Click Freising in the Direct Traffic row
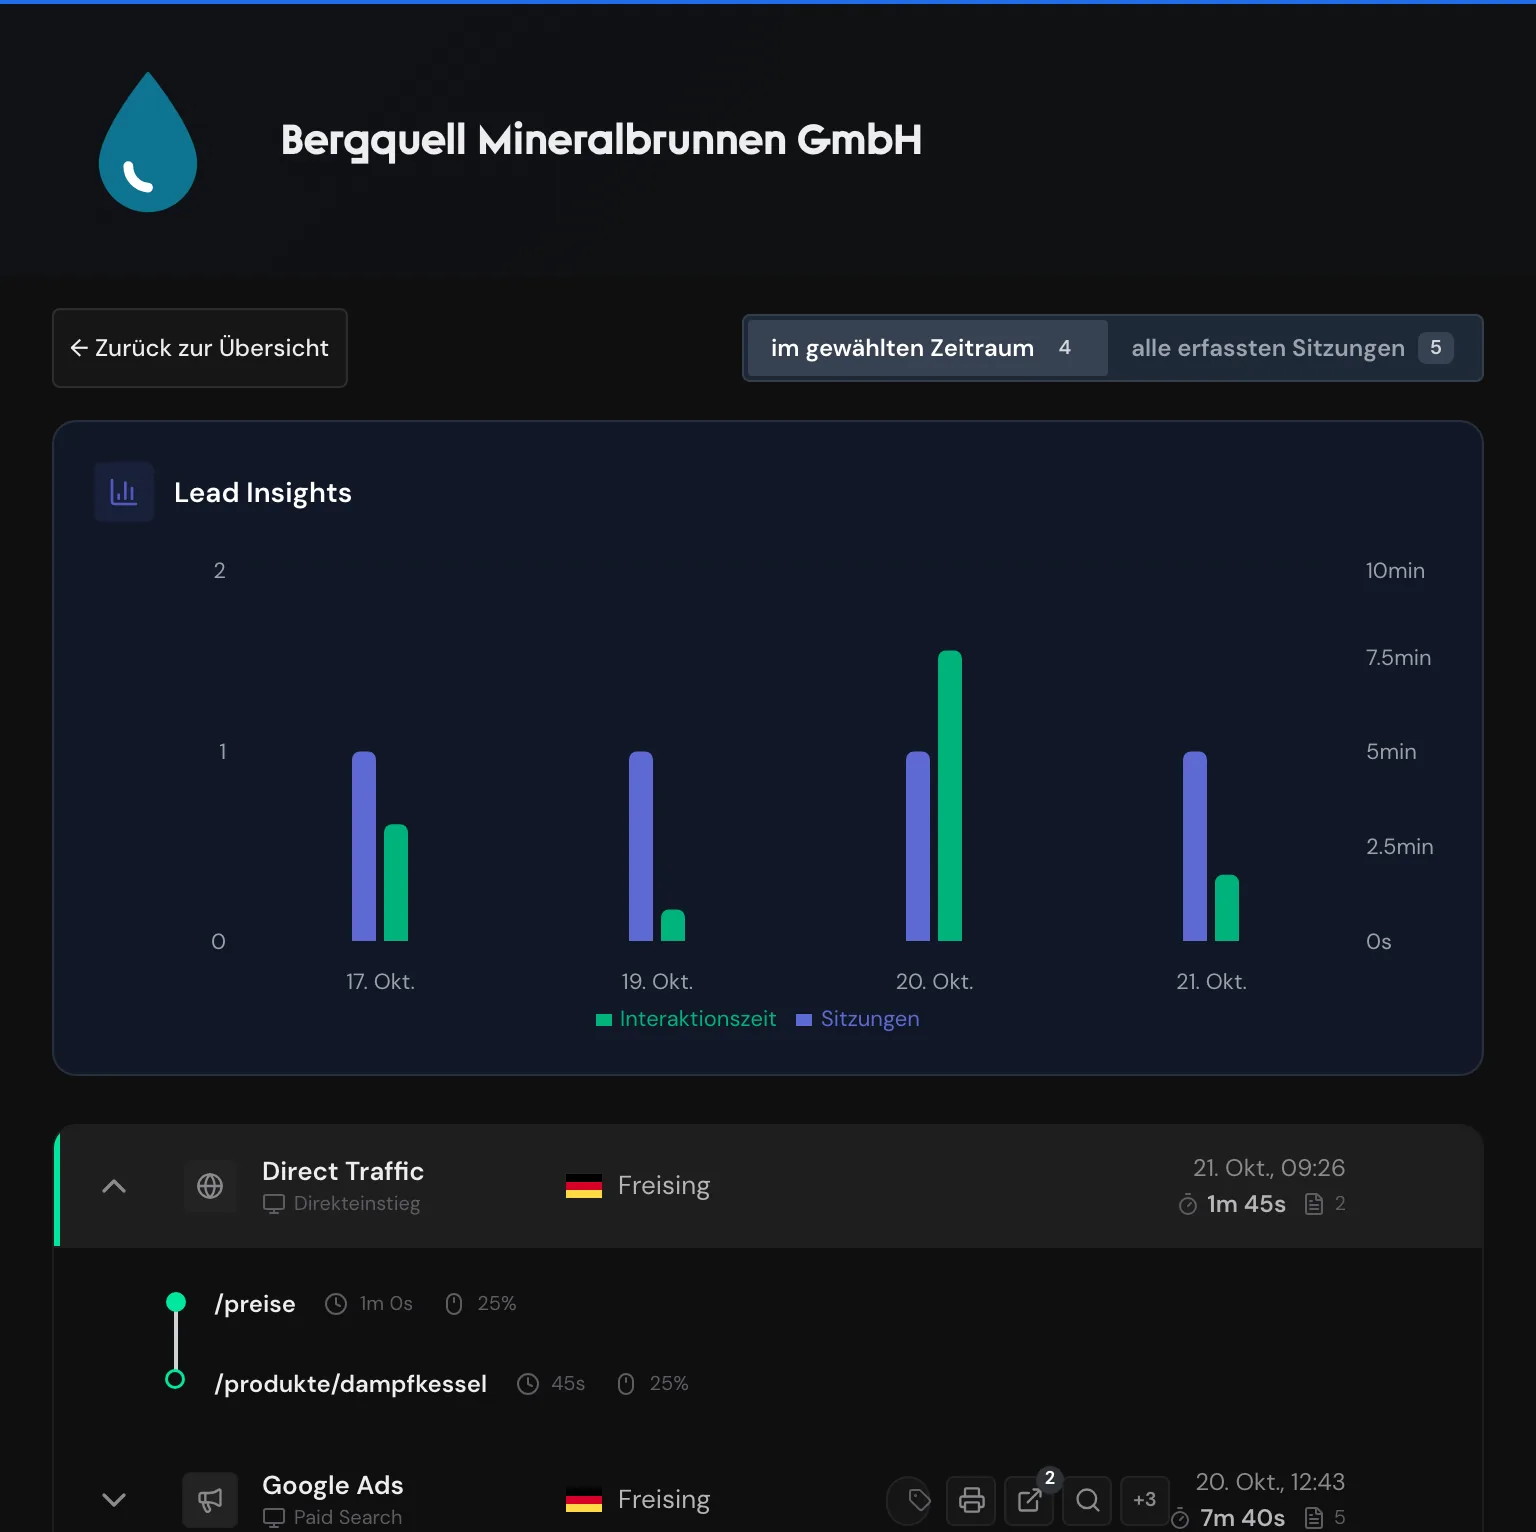 664,1186
